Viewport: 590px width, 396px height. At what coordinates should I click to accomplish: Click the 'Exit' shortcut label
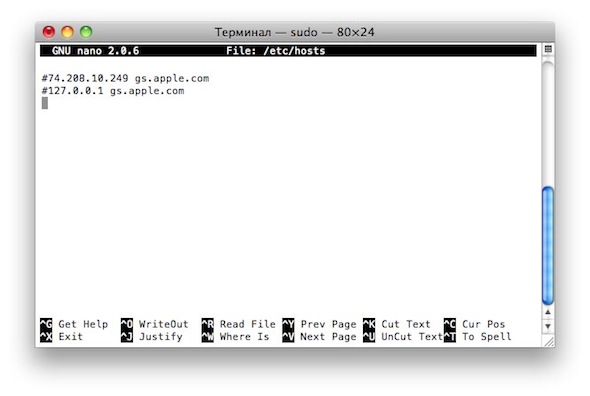click(x=70, y=337)
